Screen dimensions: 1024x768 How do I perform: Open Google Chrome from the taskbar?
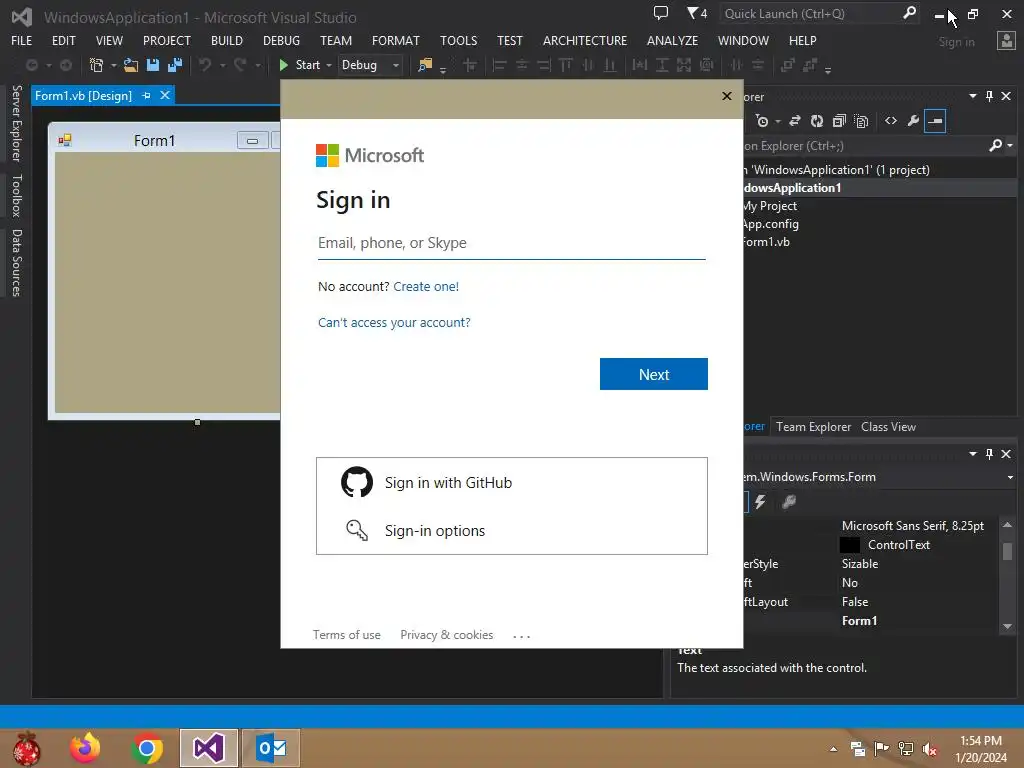[x=147, y=748]
